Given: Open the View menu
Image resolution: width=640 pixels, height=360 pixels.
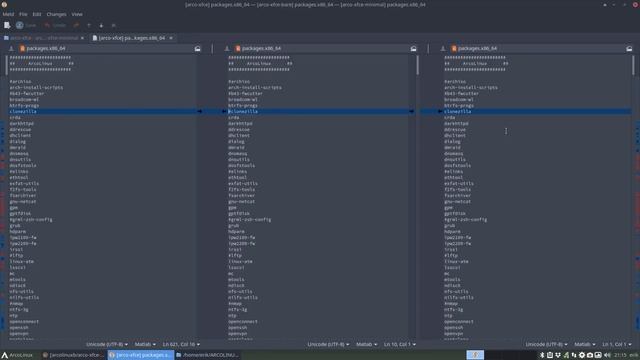Looking at the screenshot, I should (77, 14).
